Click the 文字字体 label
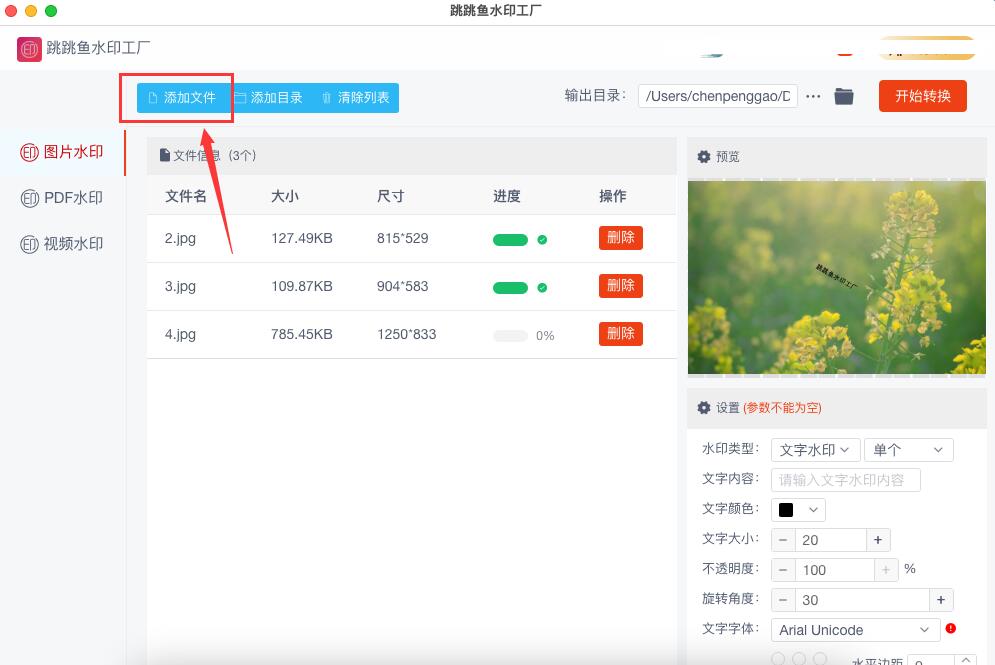 (730, 628)
